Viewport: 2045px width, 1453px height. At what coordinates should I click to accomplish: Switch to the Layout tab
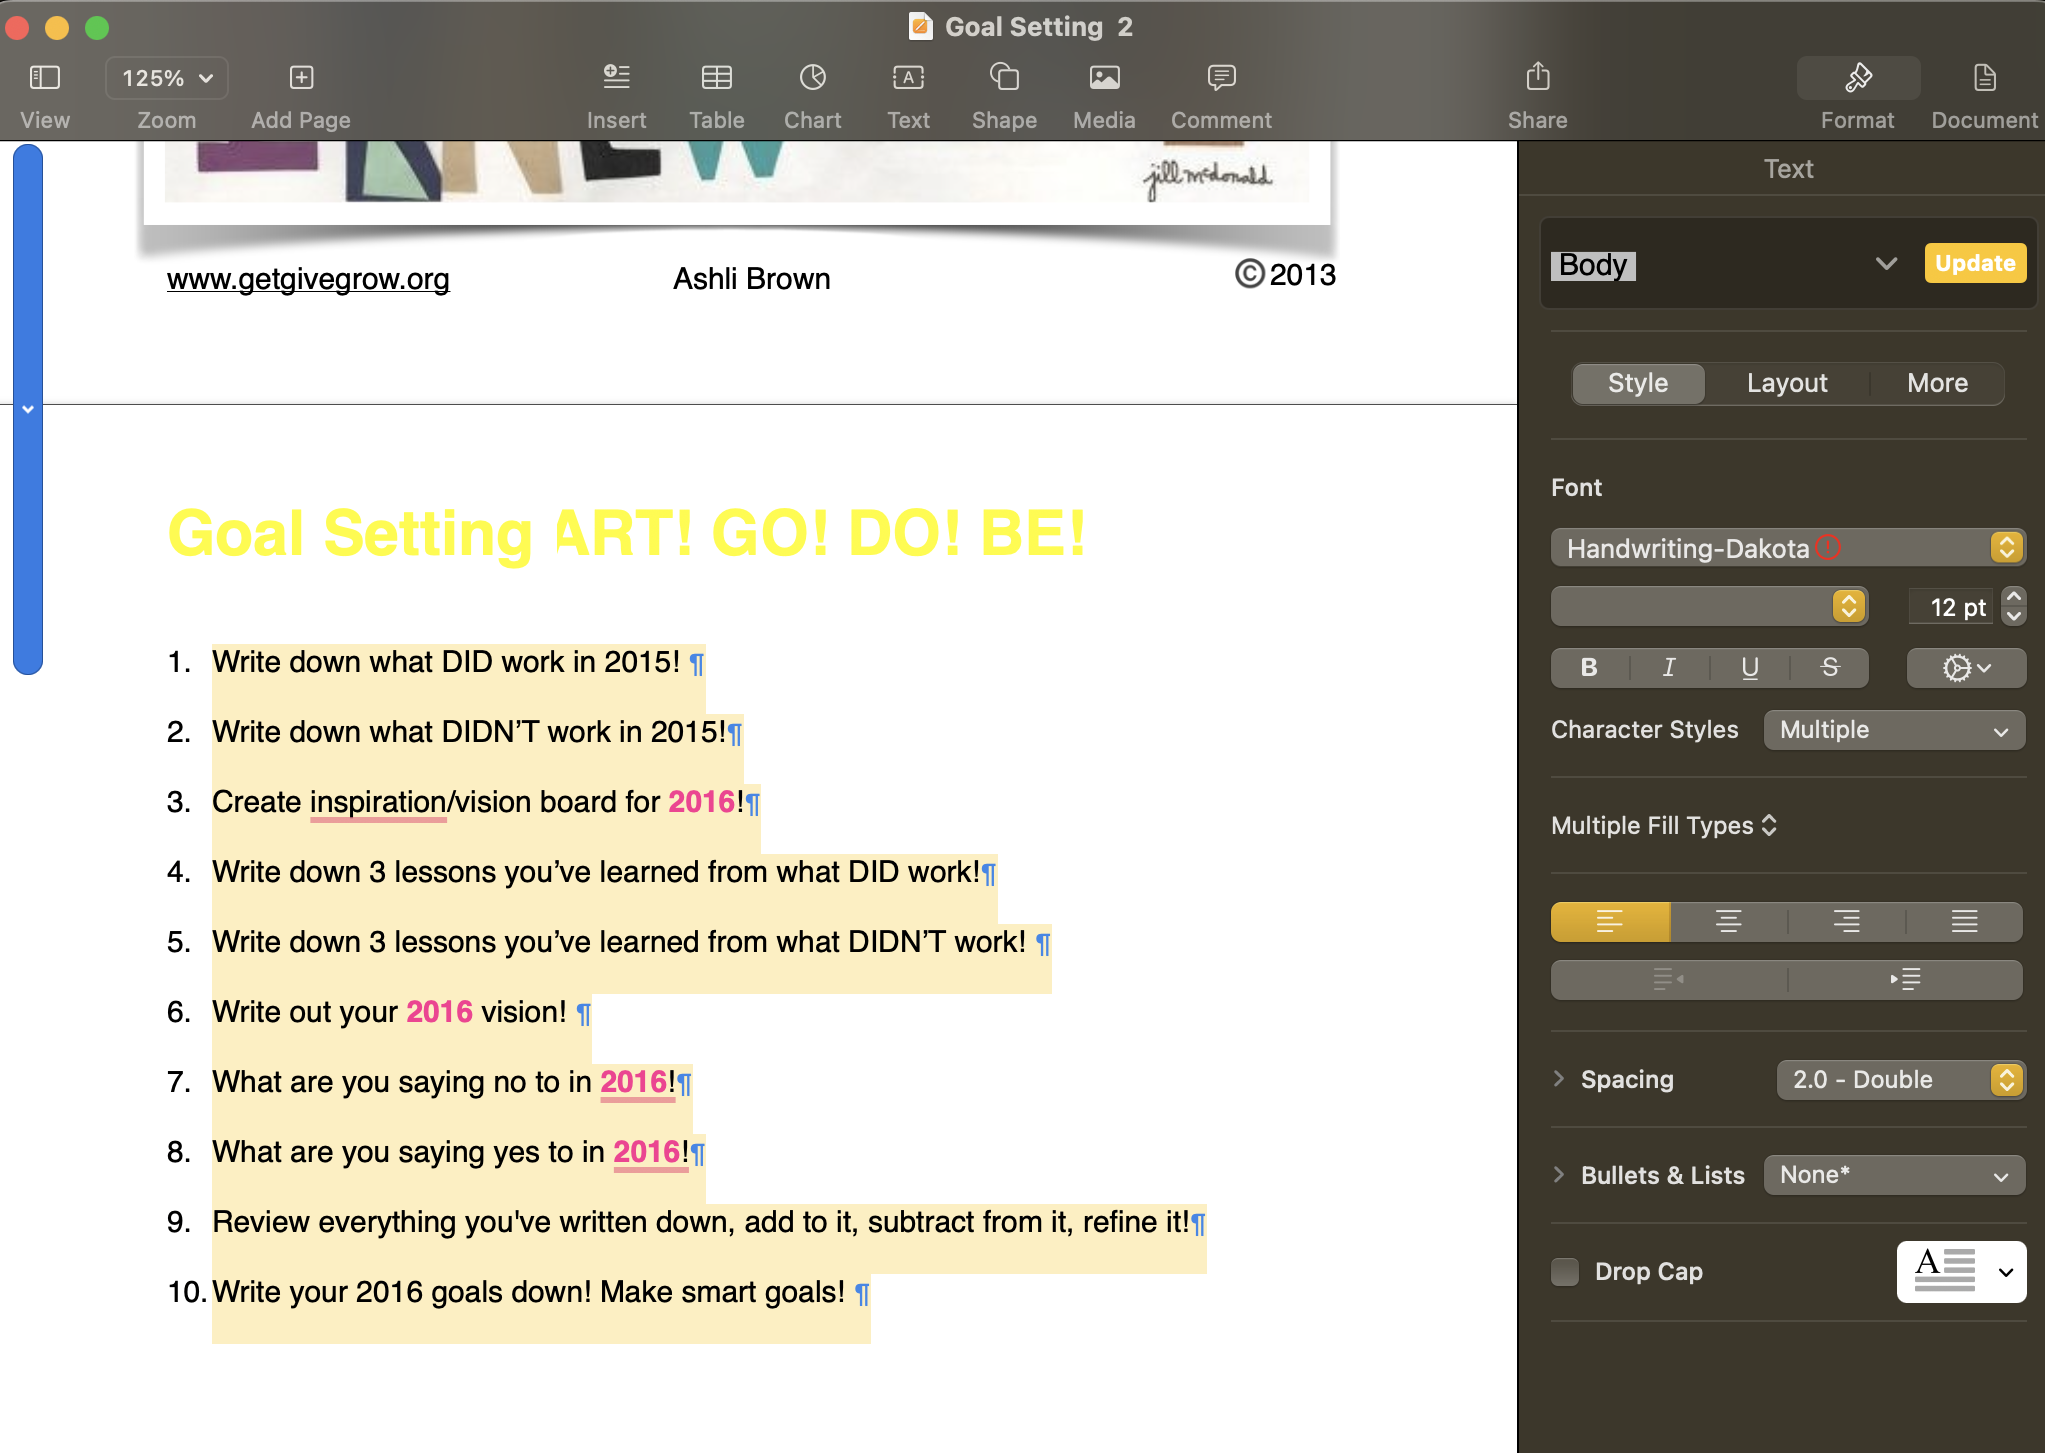(x=1787, y=383)
